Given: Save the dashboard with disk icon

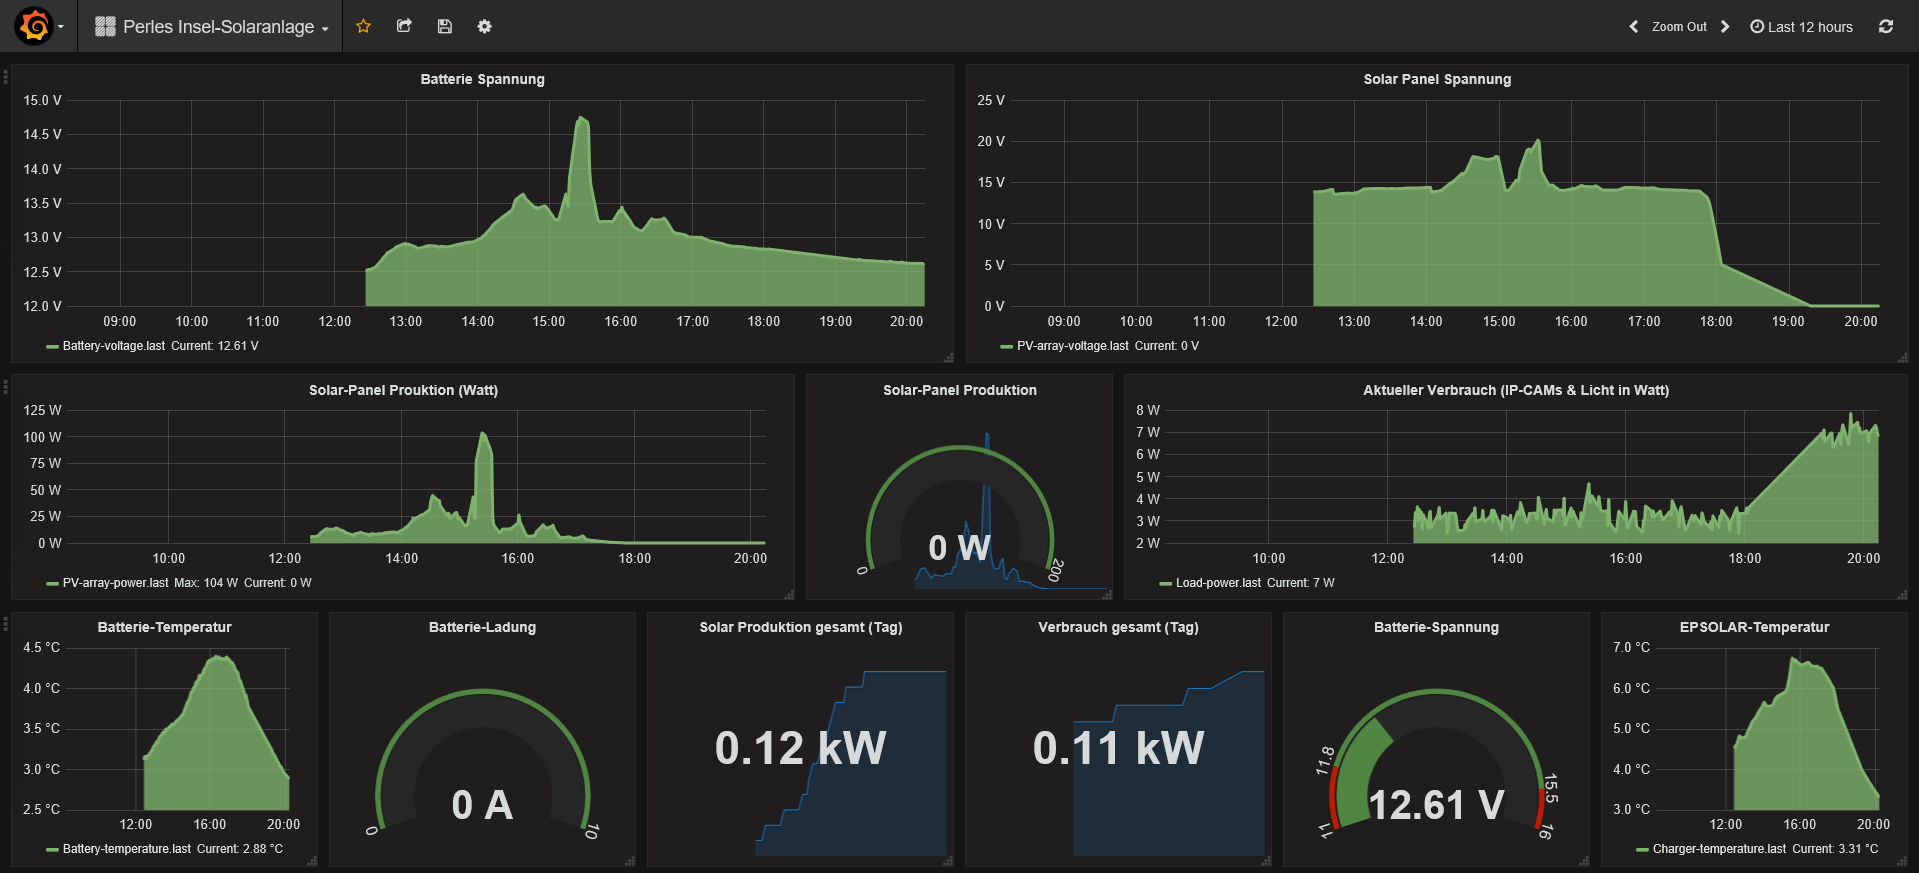Looking at the screenshot, I should (x=445, y=26).
